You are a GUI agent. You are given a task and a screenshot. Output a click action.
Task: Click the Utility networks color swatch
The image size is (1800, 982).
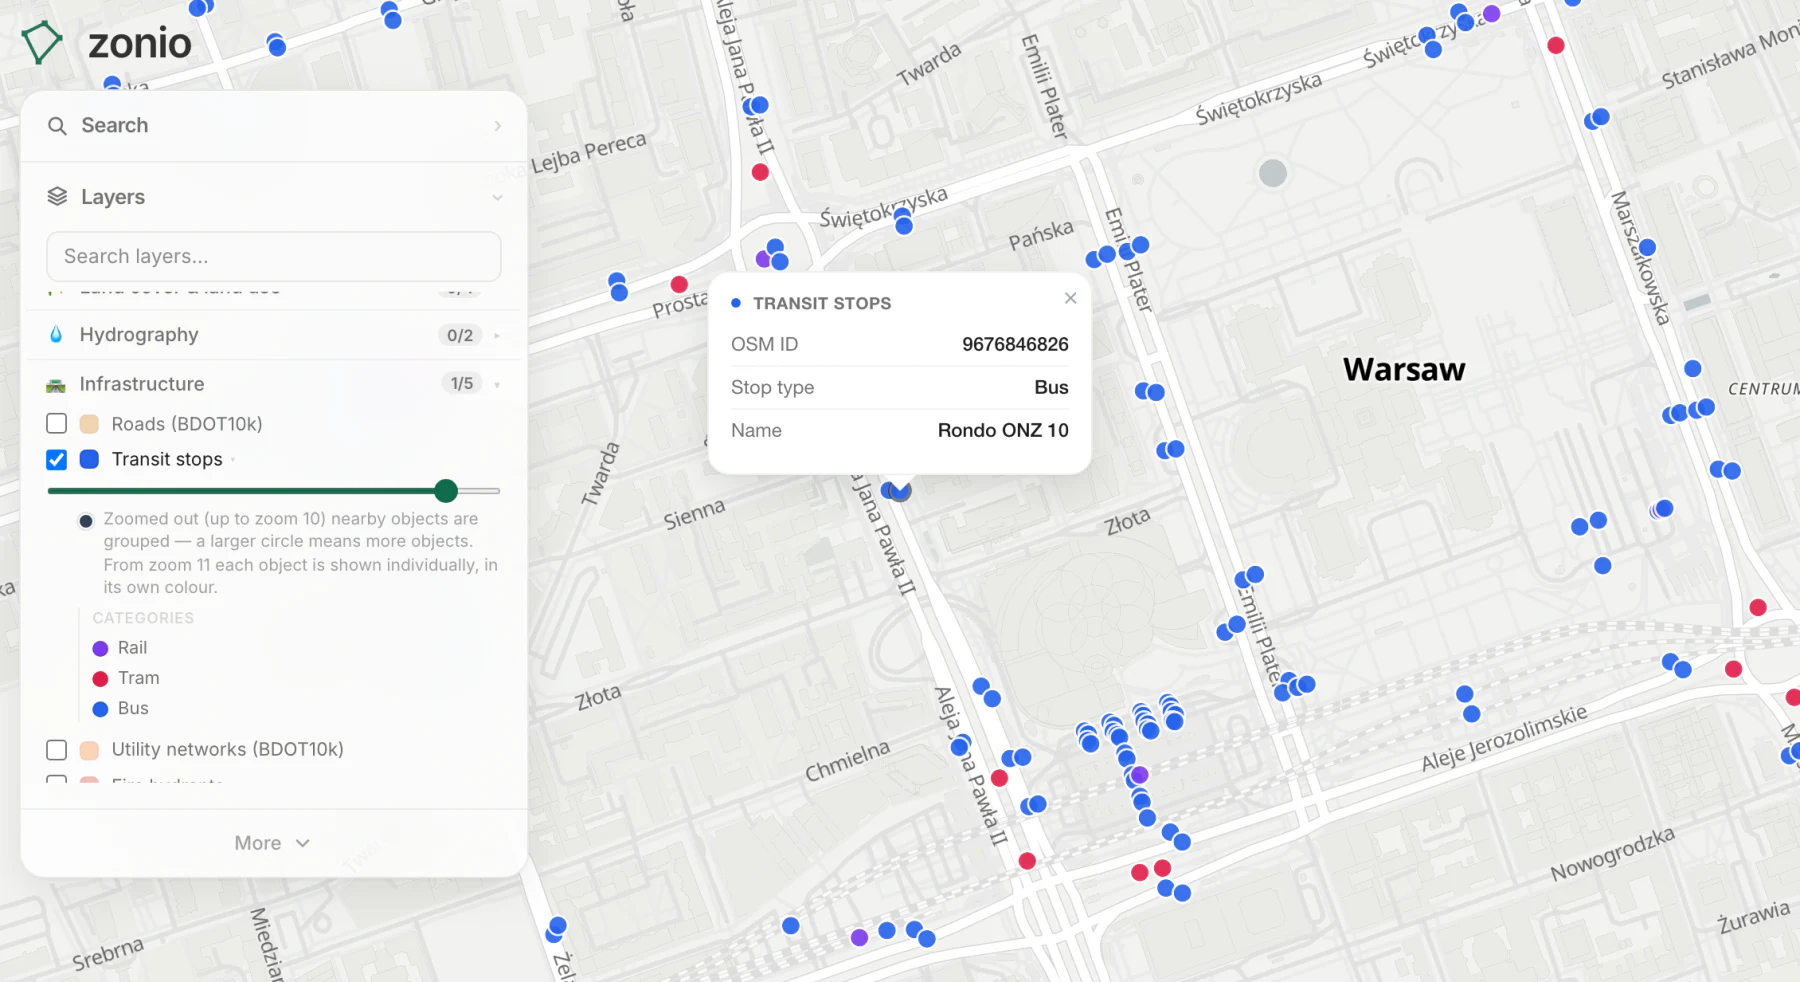tap(89, 750)
